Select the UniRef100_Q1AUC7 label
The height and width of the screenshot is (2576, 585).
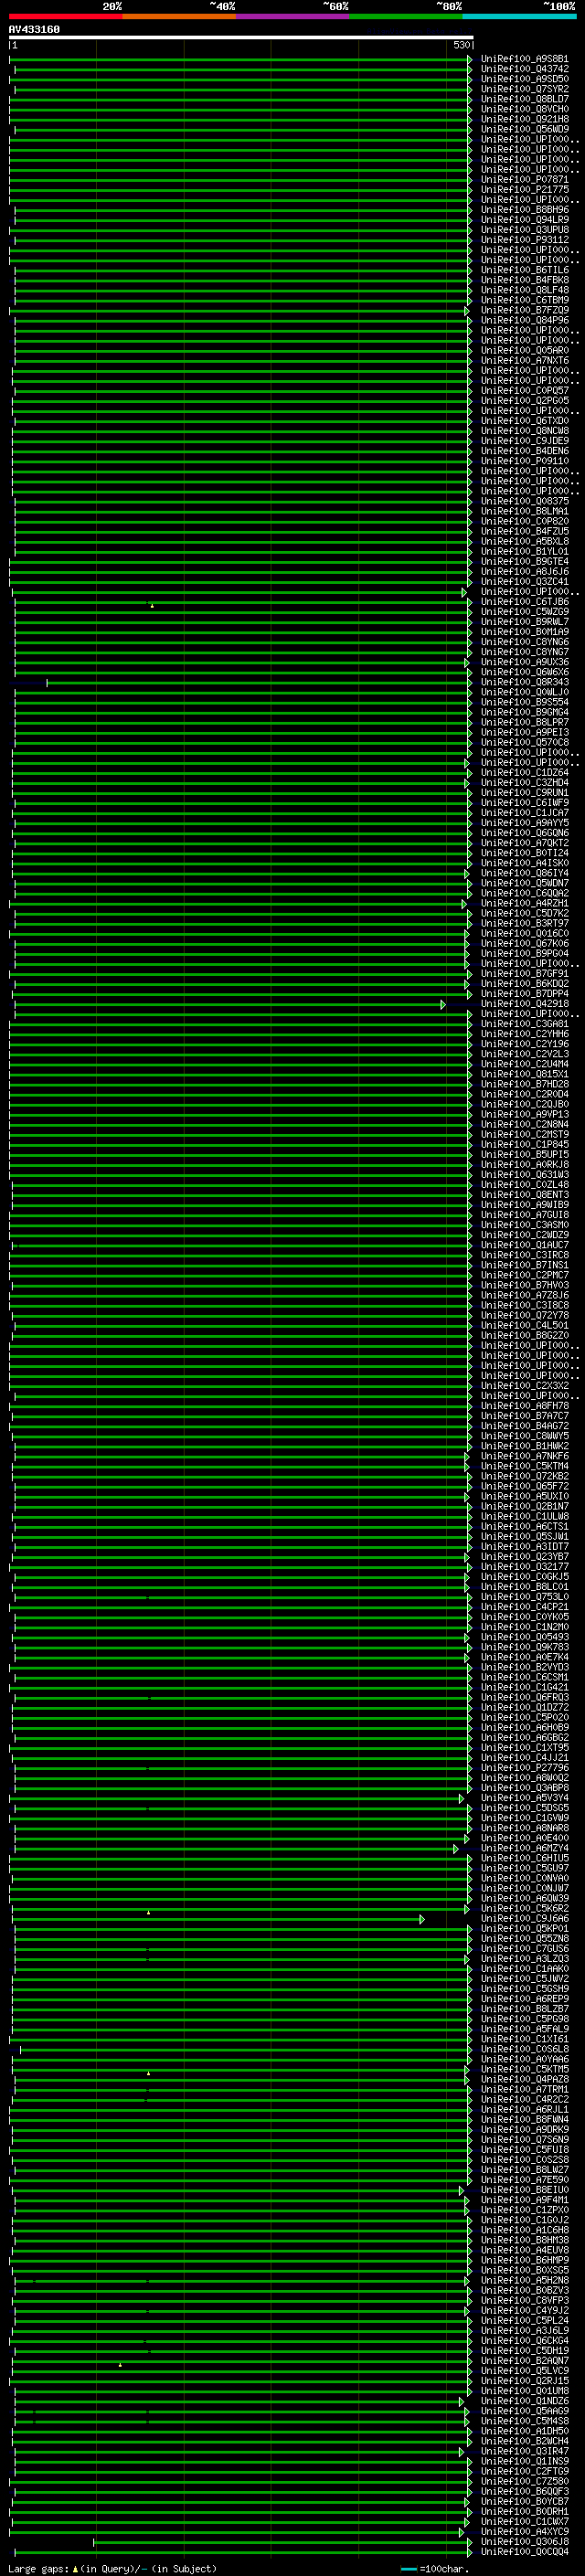(x=524, y=1245)
